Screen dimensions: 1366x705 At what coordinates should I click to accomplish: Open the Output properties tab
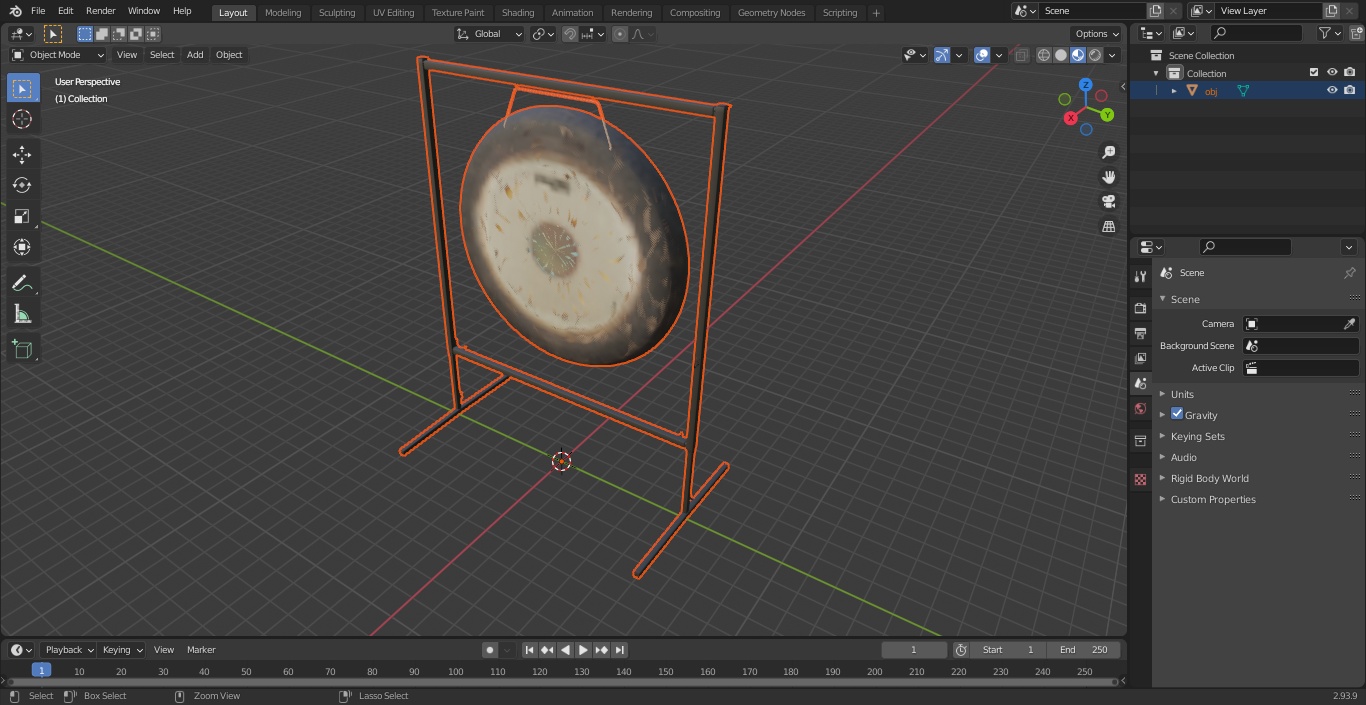(x=1140, y=333)
